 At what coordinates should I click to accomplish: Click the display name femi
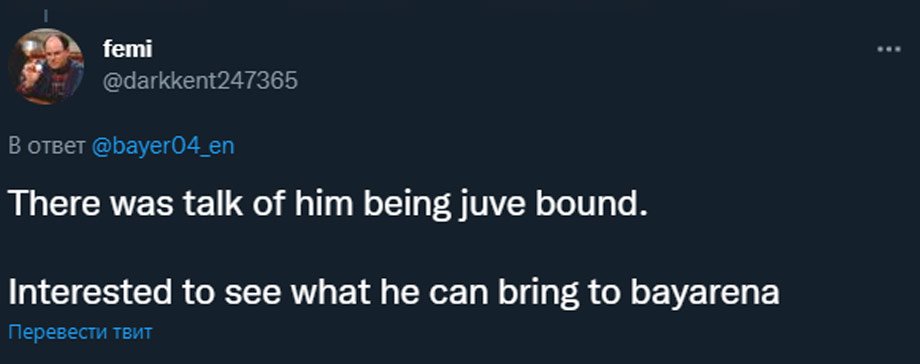click(x=127, y=50)
